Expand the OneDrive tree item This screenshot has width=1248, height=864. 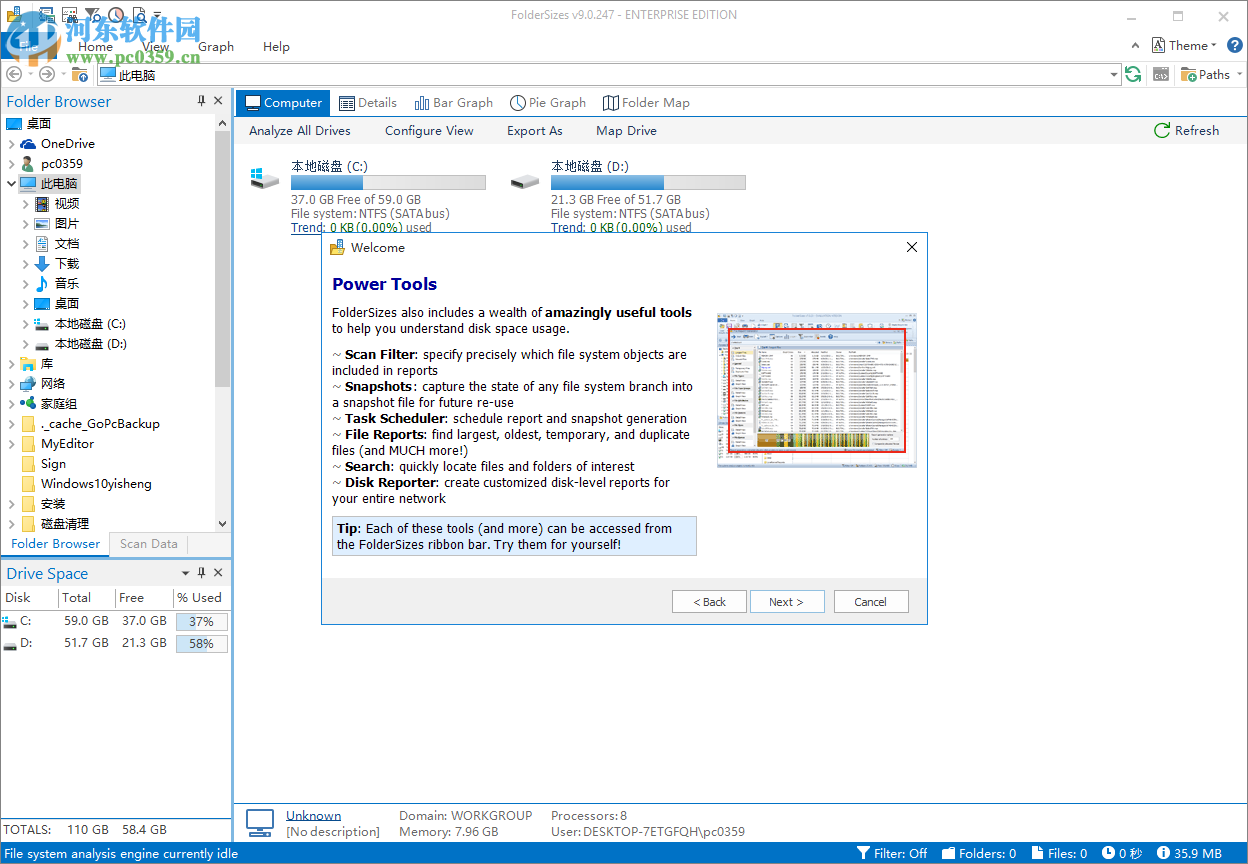click(9, 143)
